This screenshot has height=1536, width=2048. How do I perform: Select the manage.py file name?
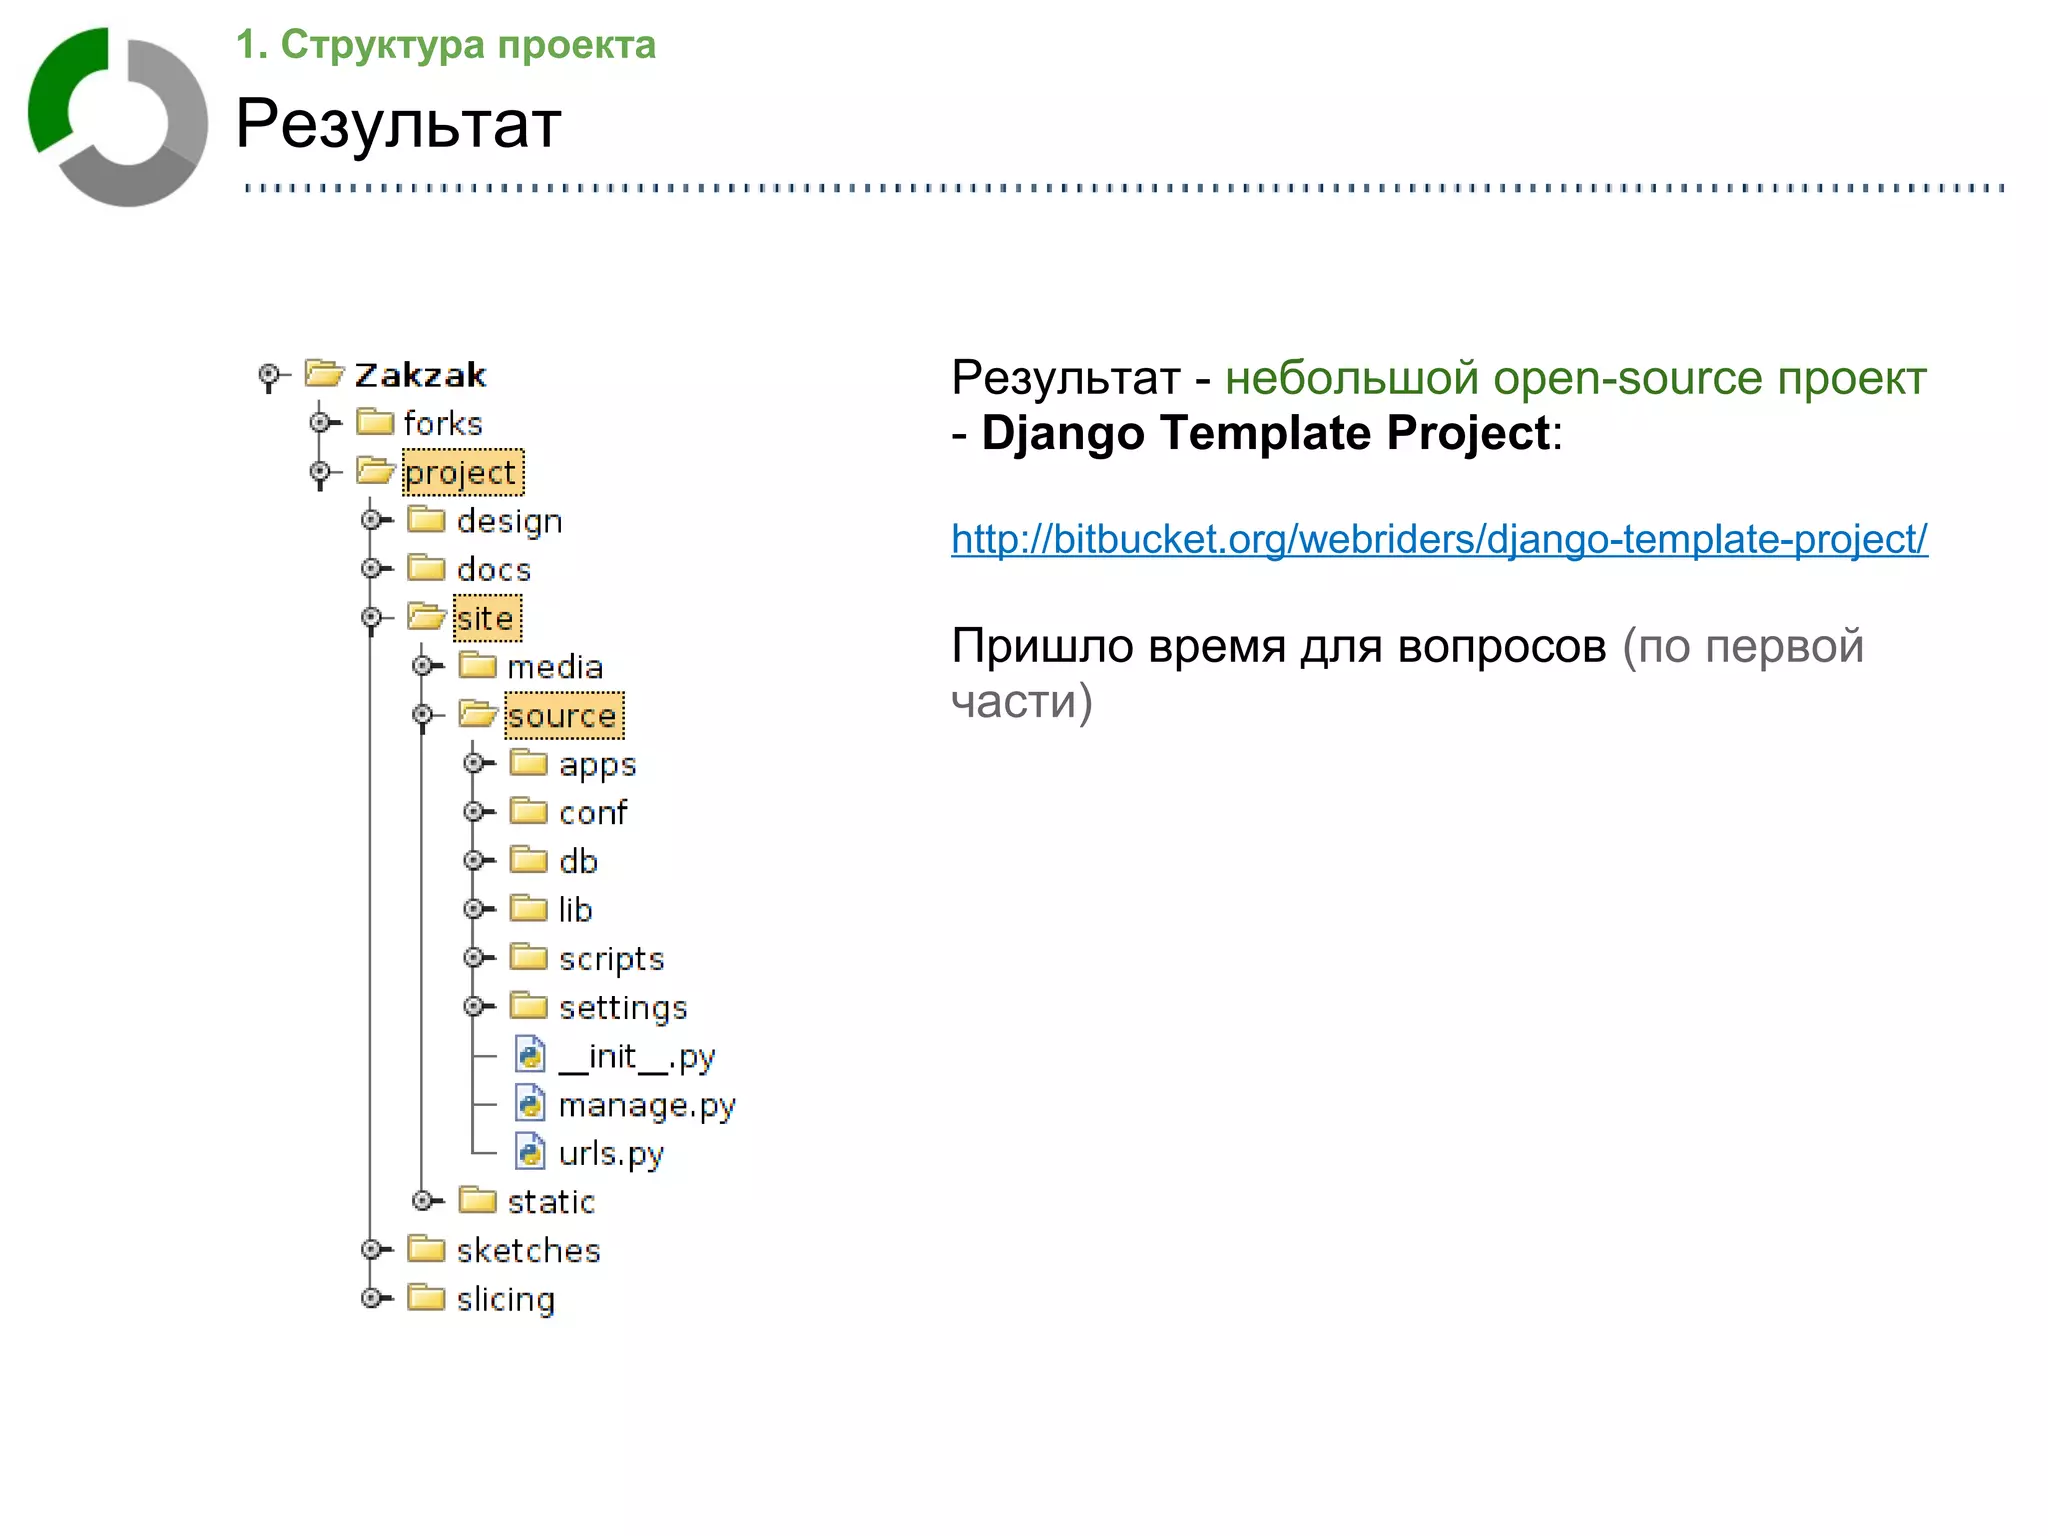point(647,1105)
